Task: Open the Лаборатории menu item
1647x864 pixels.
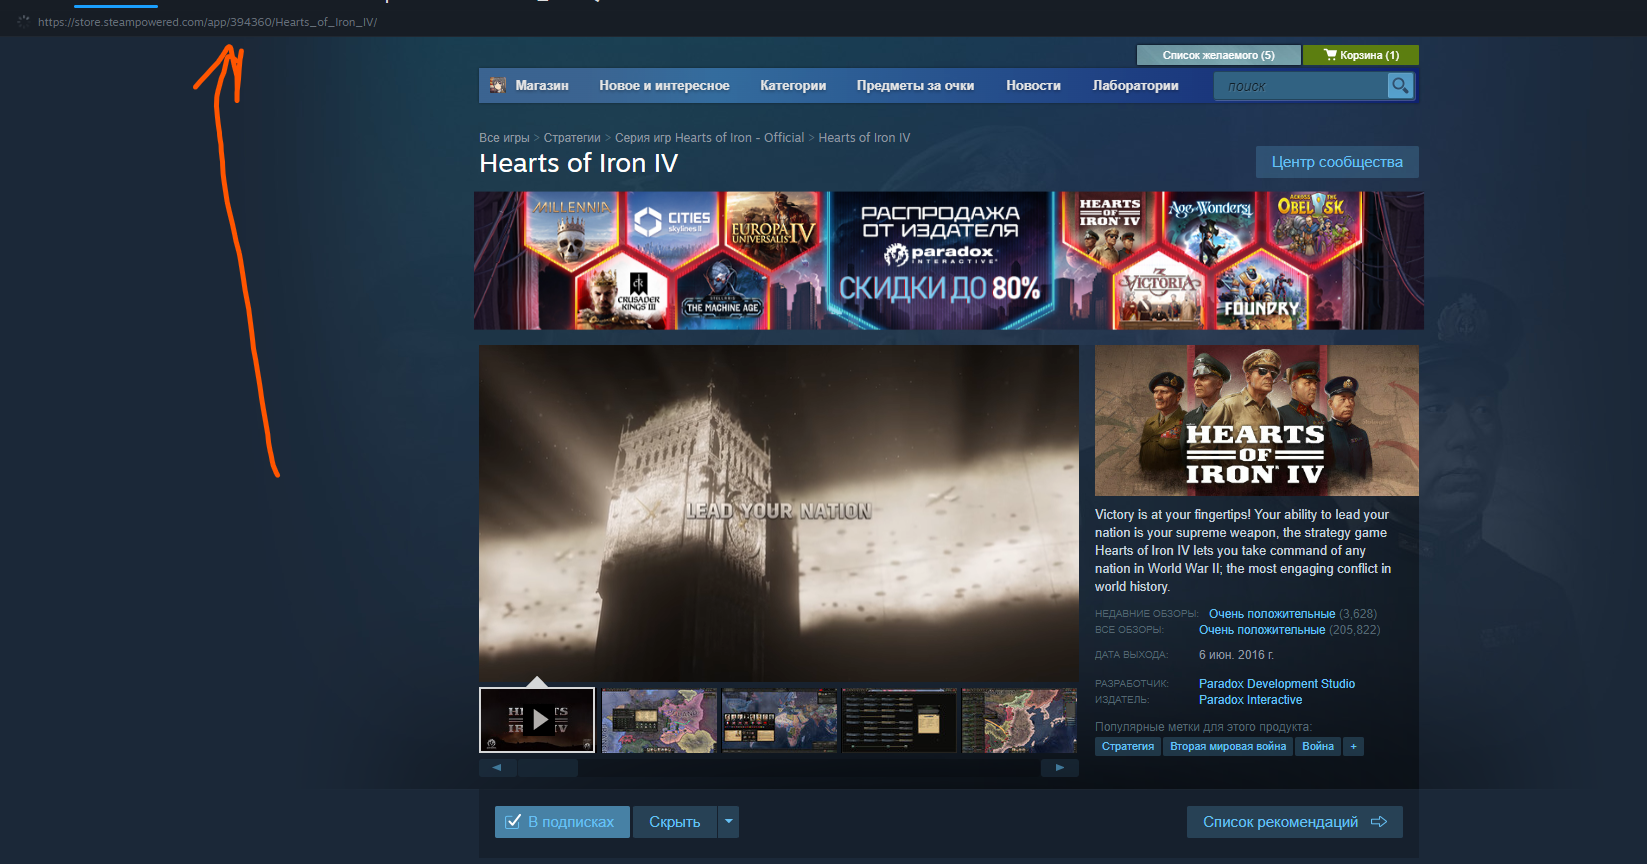Action: 1135,86
